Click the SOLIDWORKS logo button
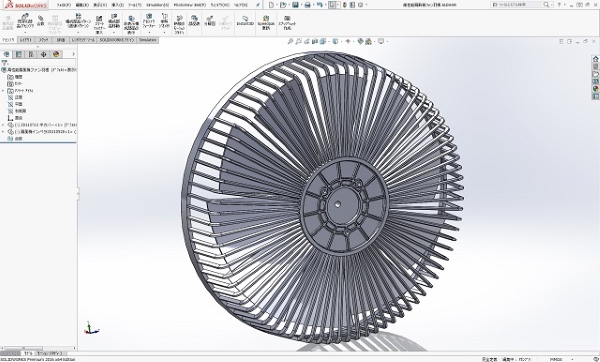Viewport: 600px width, 362px height. 26,5
